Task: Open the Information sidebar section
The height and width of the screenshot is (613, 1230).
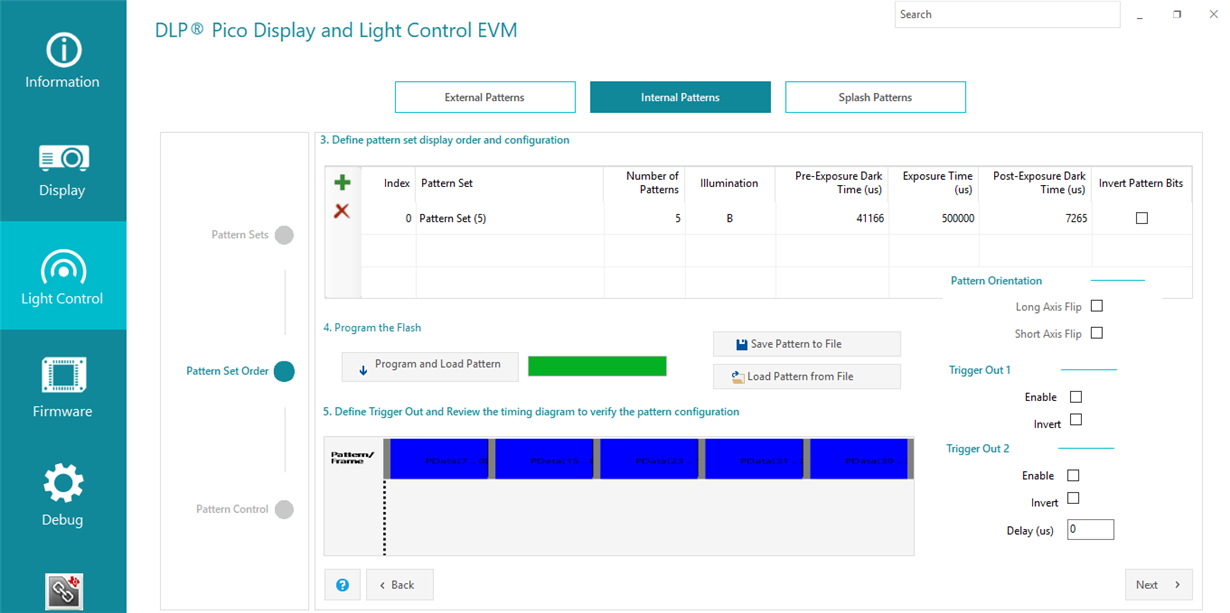Action: 63,60
